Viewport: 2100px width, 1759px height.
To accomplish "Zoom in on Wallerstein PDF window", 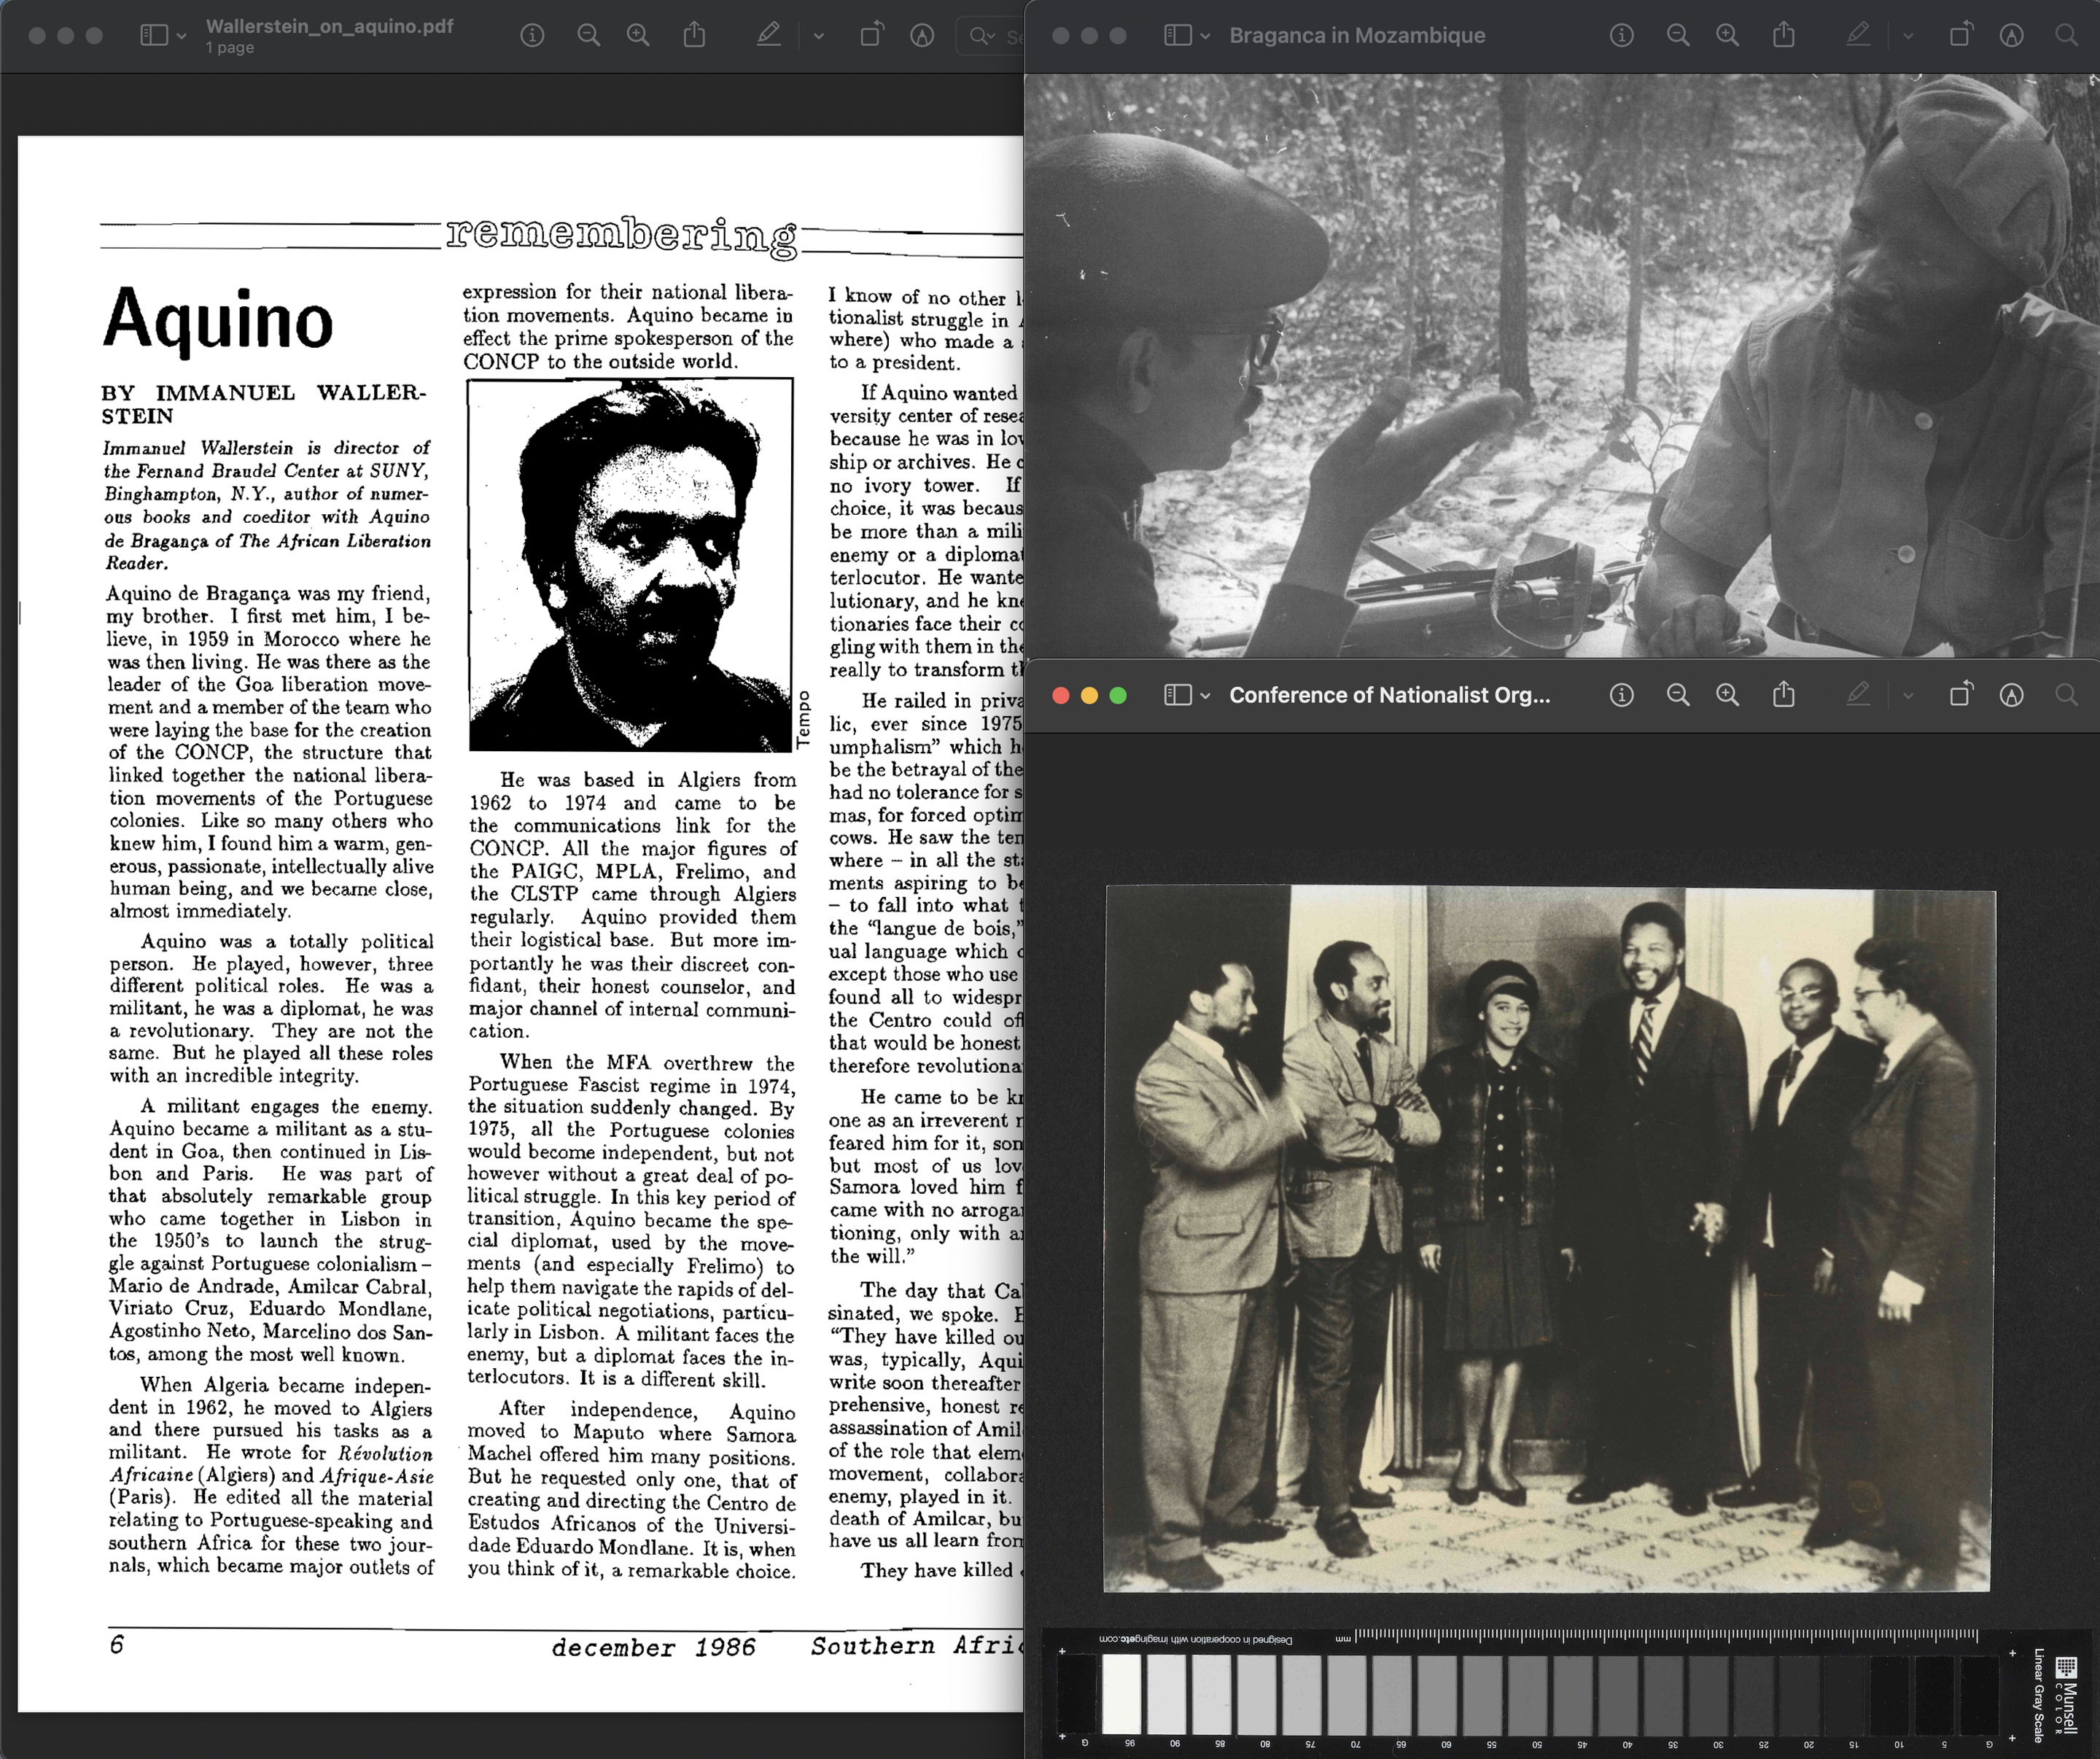I will (x=638, y=36).
